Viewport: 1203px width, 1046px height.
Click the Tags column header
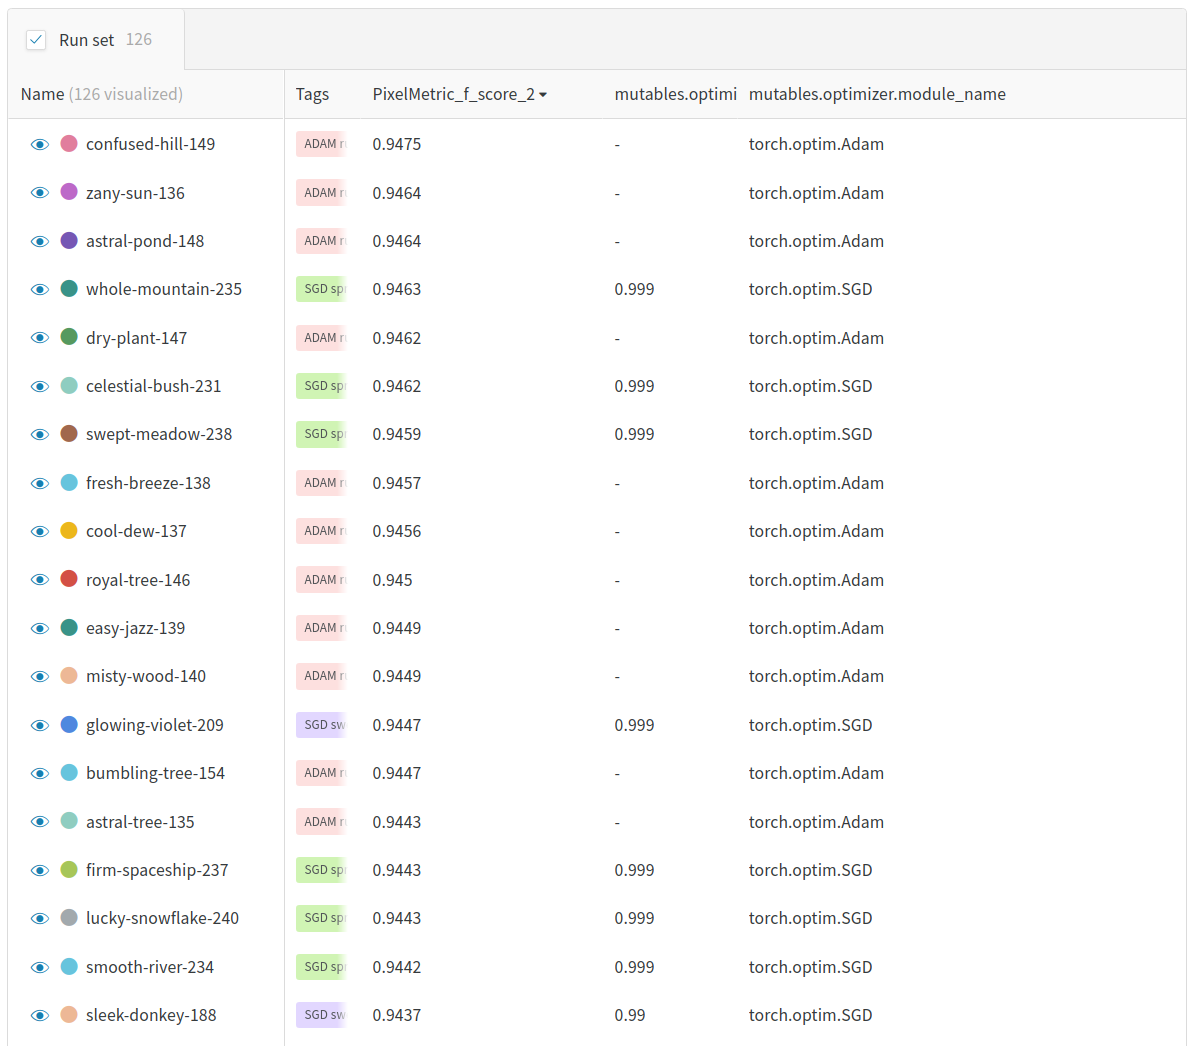[x=312, y=94]
